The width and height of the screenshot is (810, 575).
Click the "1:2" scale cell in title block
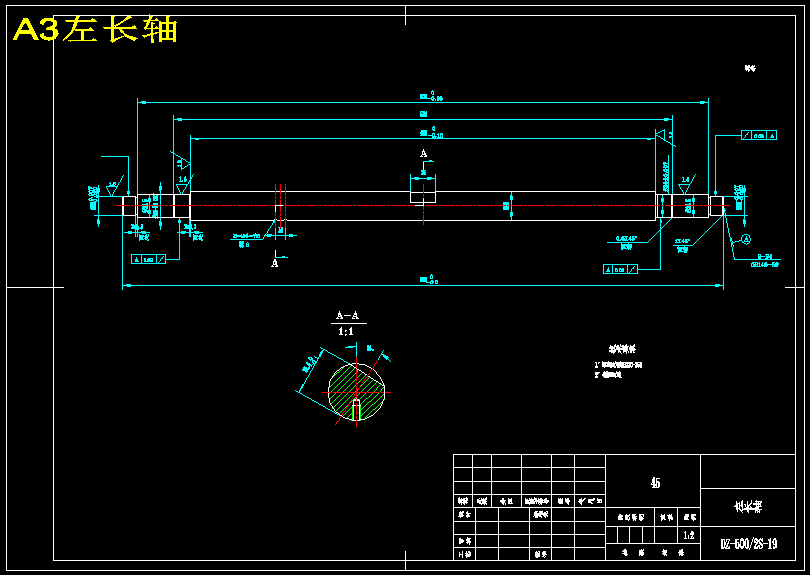tap(689, 535)
